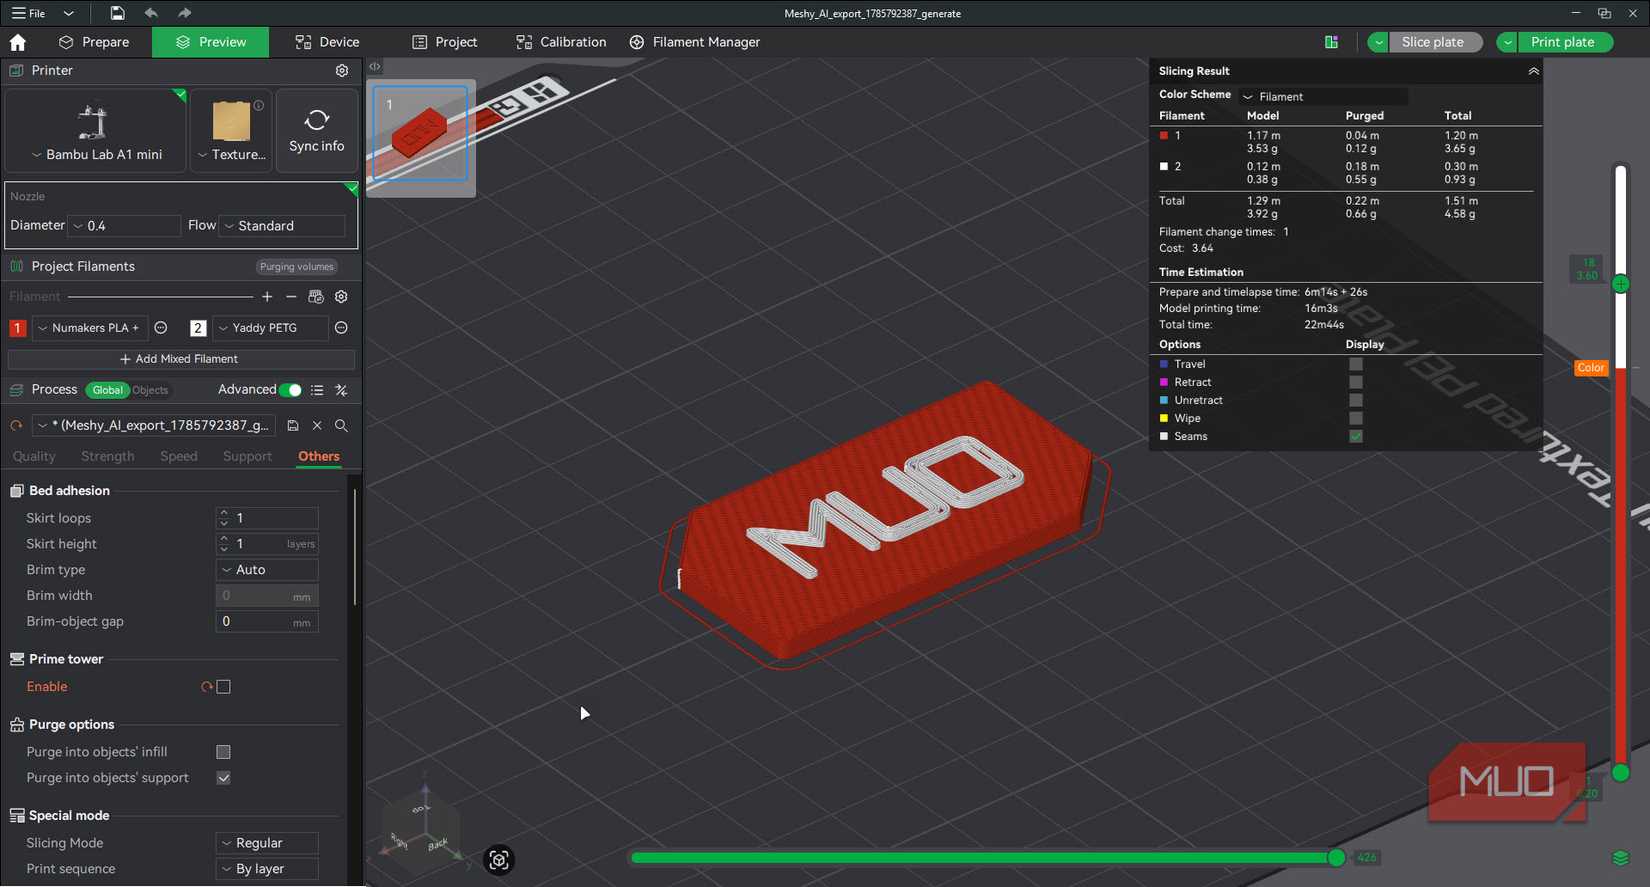Open the Filament Manager tab
The height and width of the screenshot is (887, 1650).
[695, 42]
